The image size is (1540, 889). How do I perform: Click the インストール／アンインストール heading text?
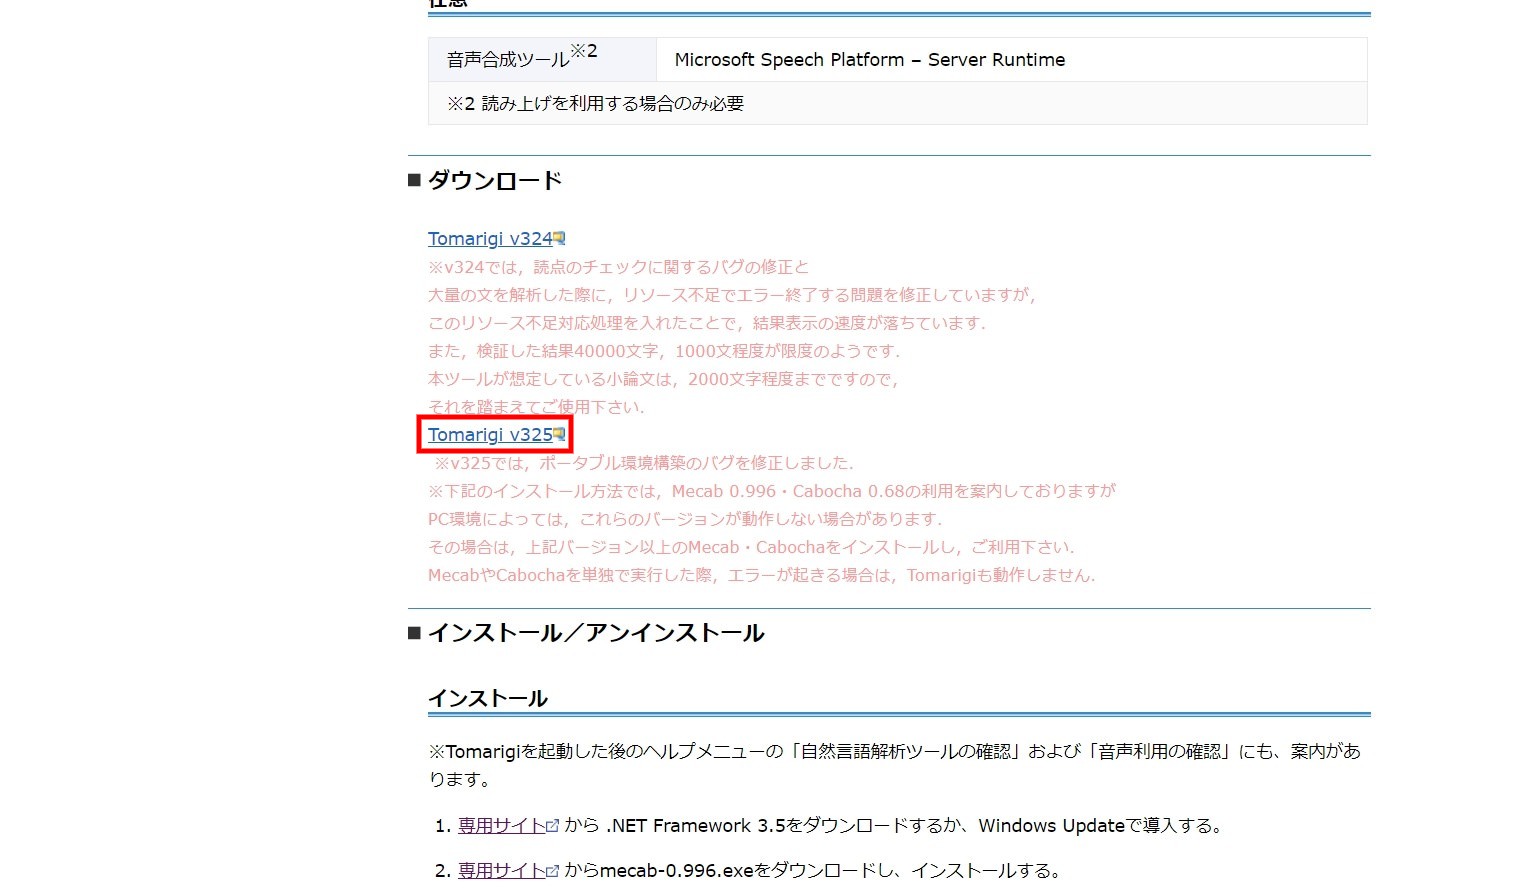596,632
